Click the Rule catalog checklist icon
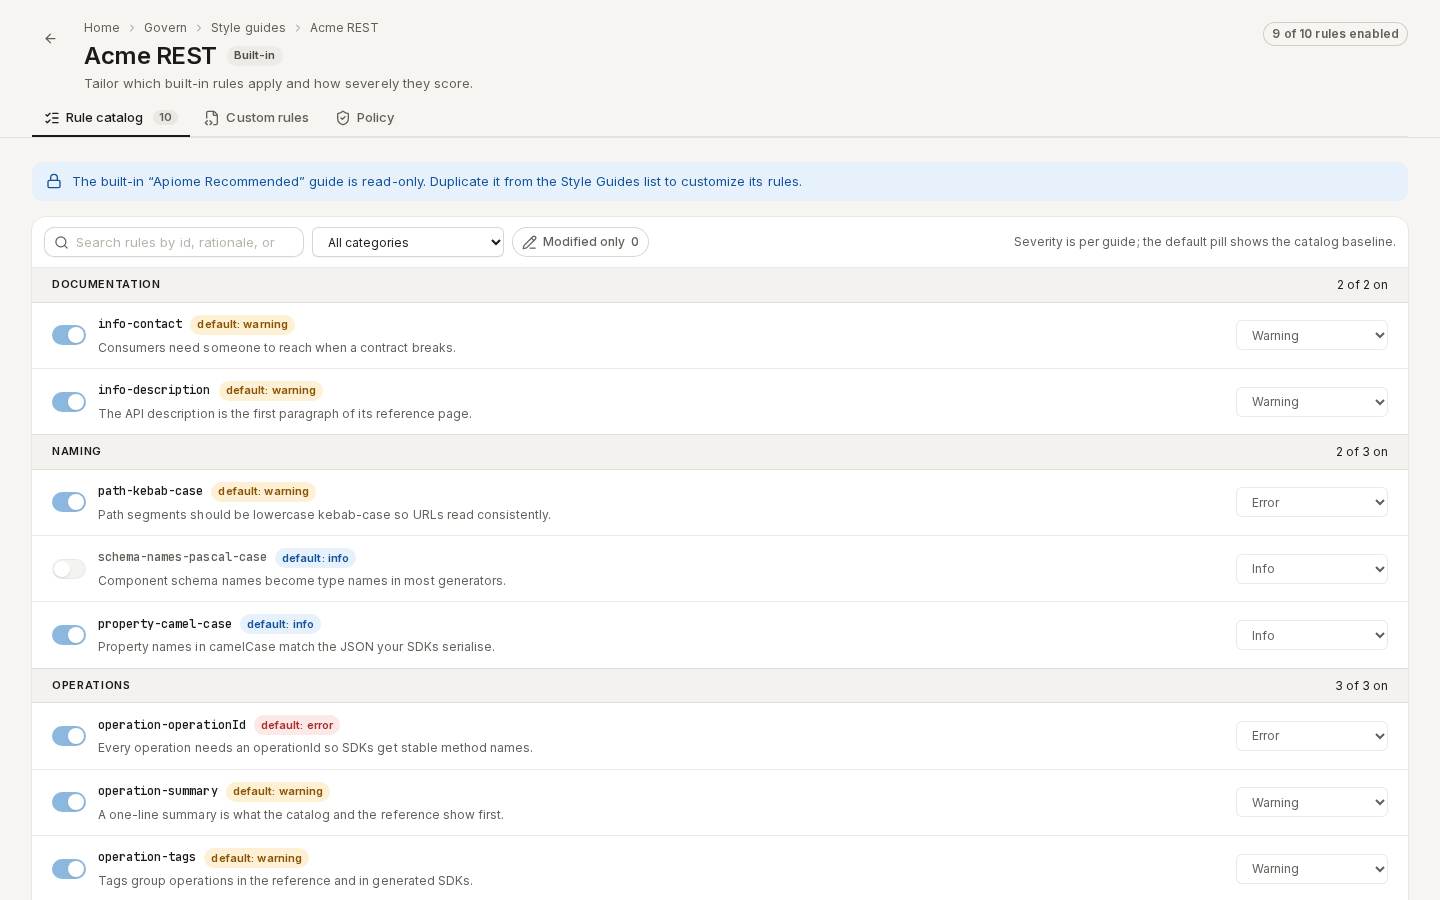 tap(52, 118)
